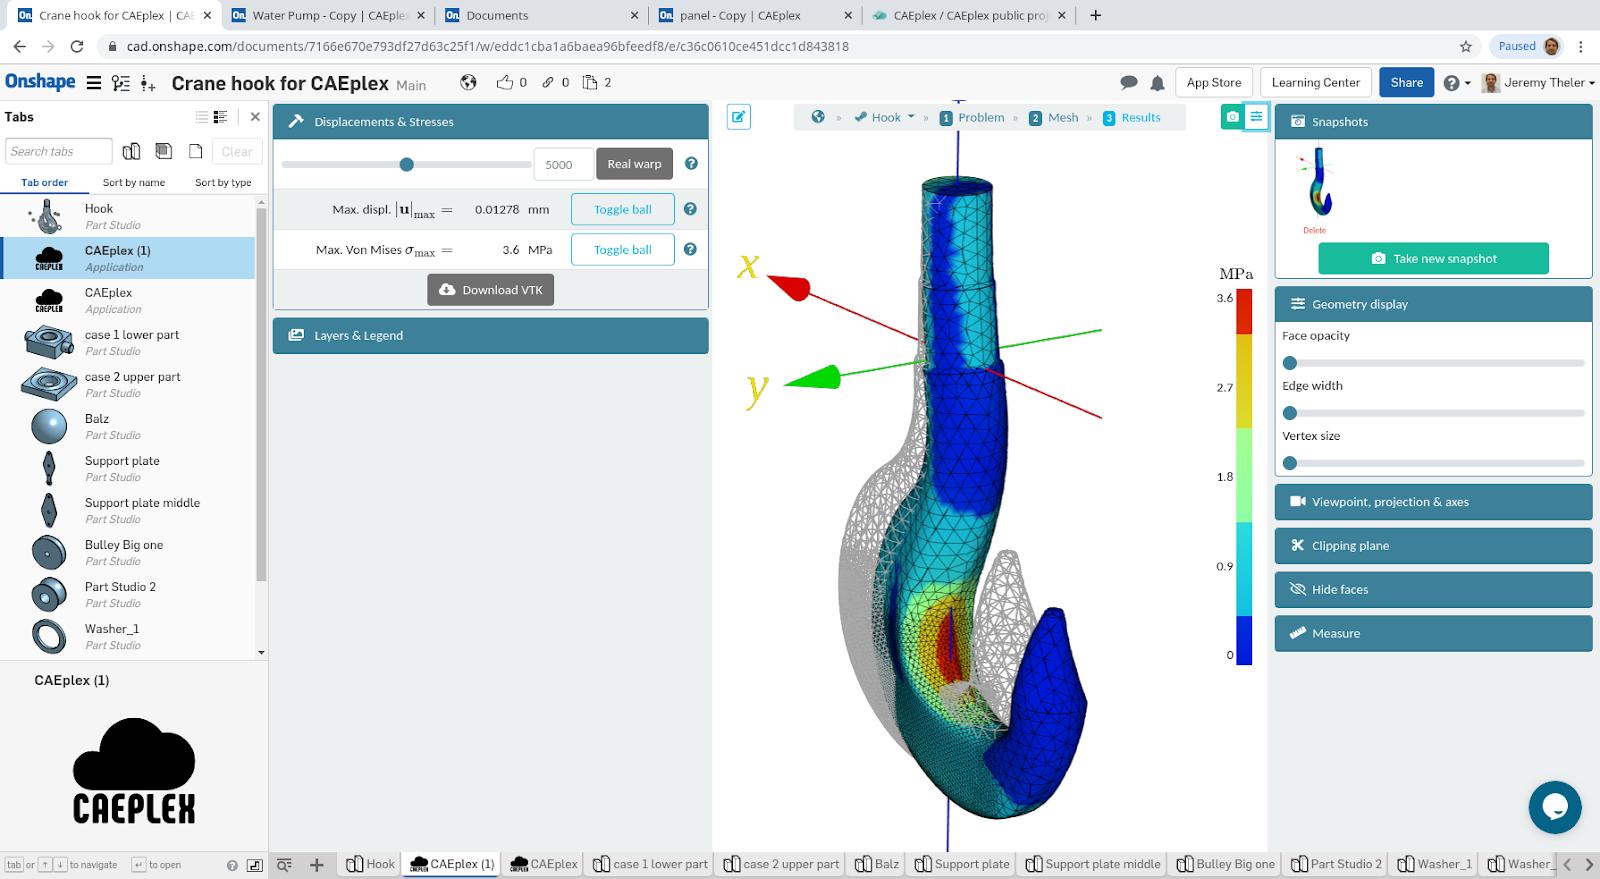The width and height of the screenshot is (1600, 879).
Task: Switch to the Mesh step
Action: [x=1054, y=117]
